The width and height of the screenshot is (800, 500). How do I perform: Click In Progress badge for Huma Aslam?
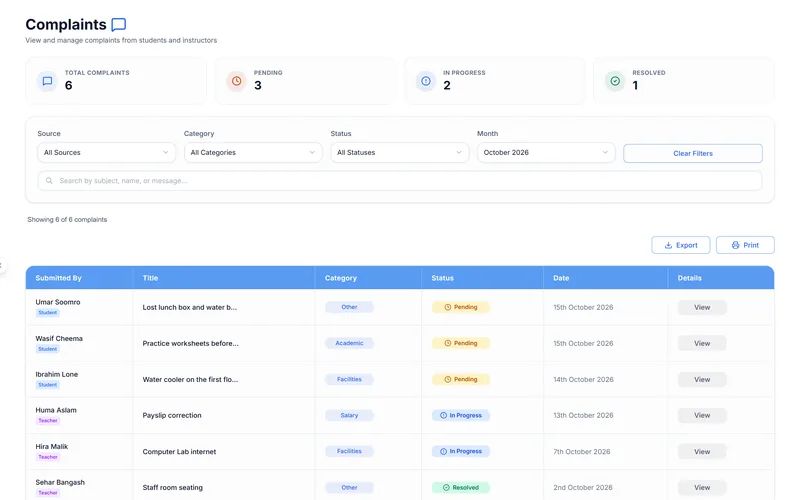coord(461,415)
